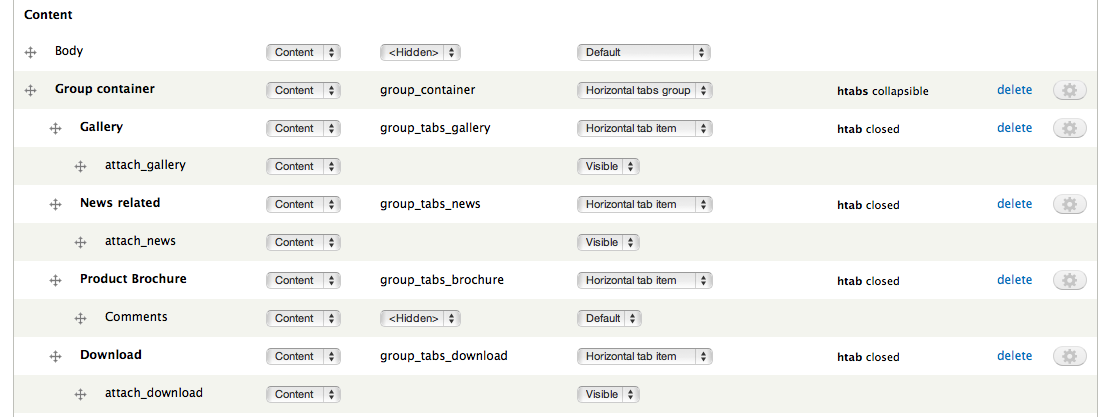
Task: Open the gear settings for Gallery group
Action: [x=1069, y=128]
